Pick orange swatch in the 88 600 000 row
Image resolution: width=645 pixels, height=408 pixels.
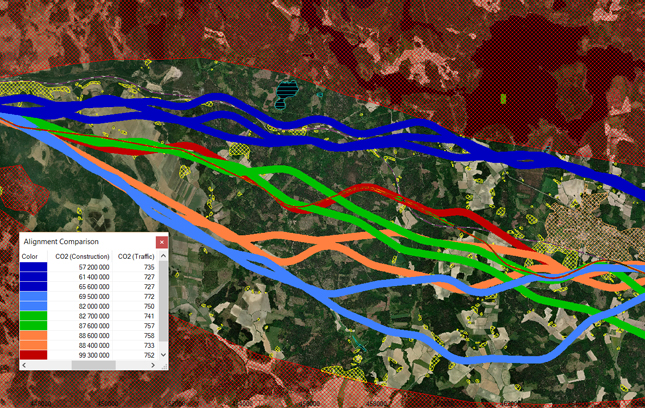tap(33, 336)
